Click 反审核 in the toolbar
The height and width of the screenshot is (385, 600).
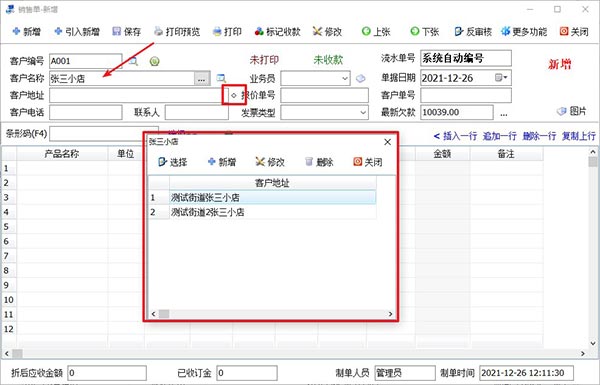(473, 31)
